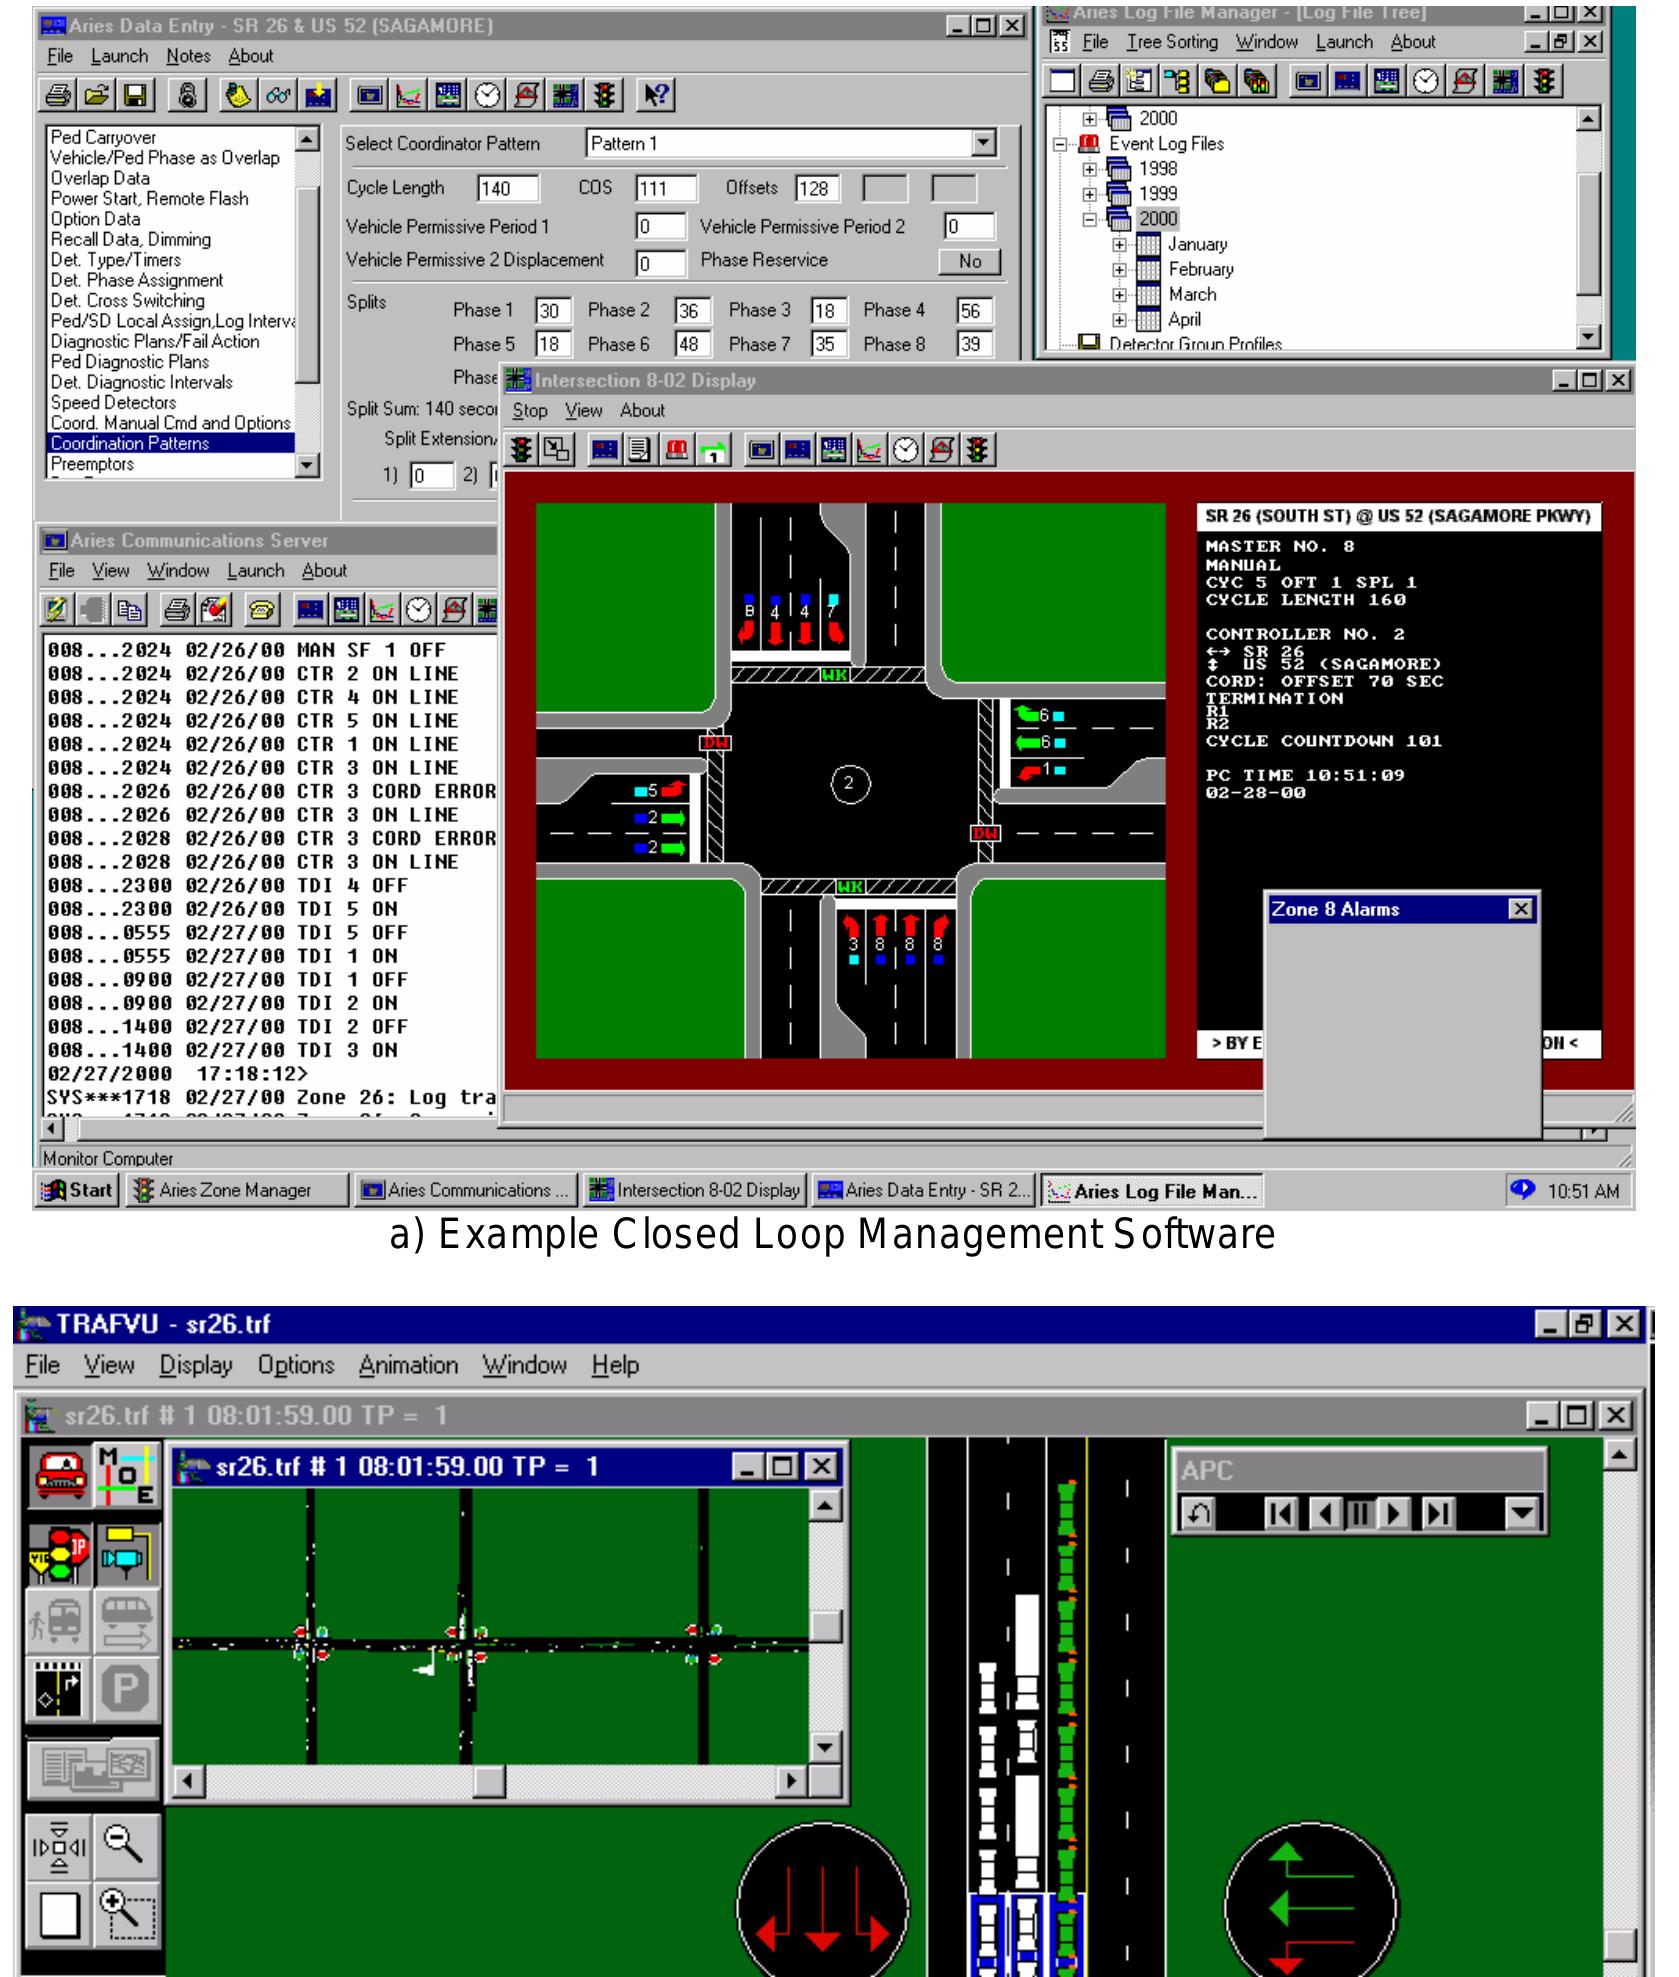Click the zoom out magnifier in TRAFVU palette
This screenshot has height=1977, width=1679.
tap(127, 1845)
